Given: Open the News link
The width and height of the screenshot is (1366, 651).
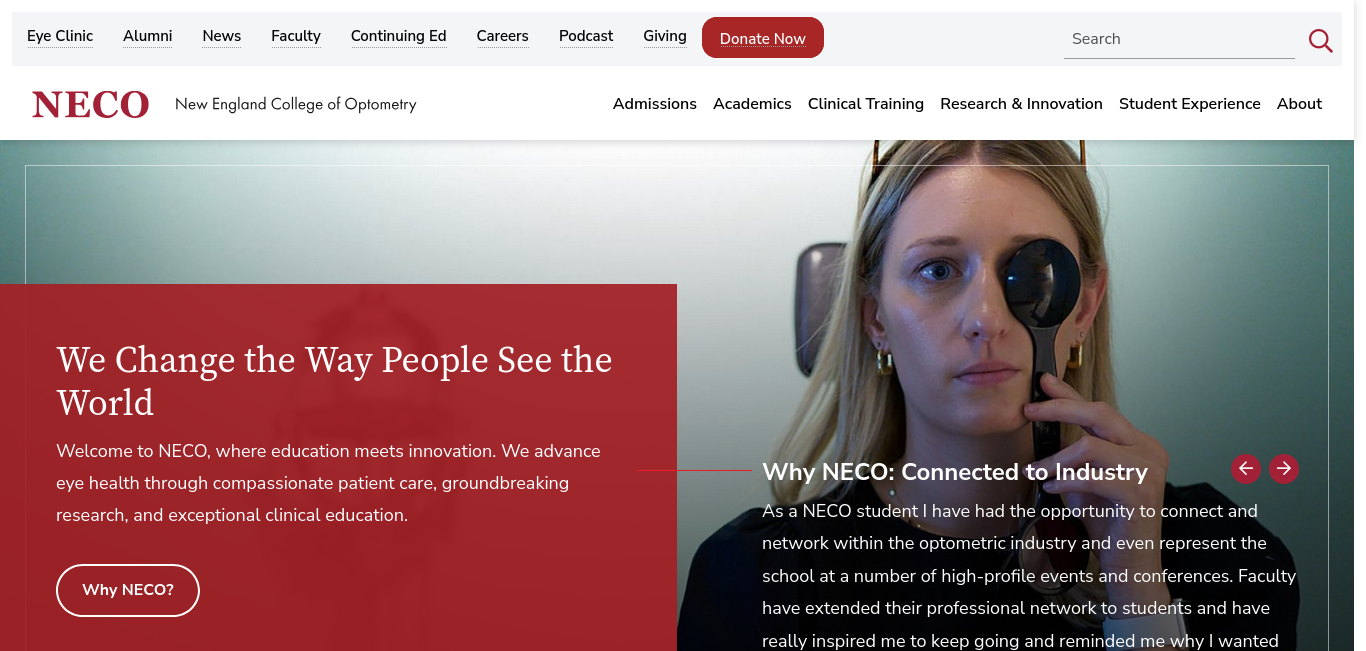Looking at the screenshot, I should (x=222, y=36).
